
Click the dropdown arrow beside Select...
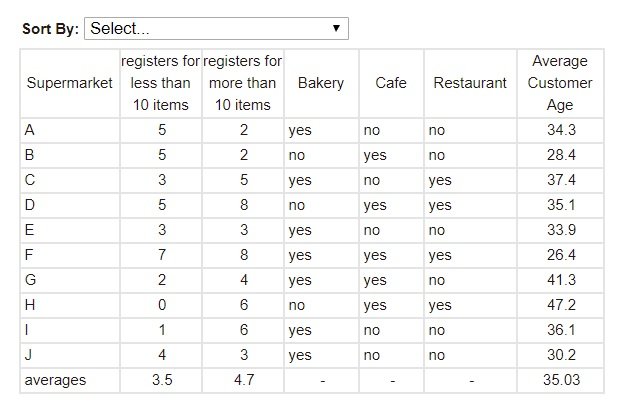point(336,28)
